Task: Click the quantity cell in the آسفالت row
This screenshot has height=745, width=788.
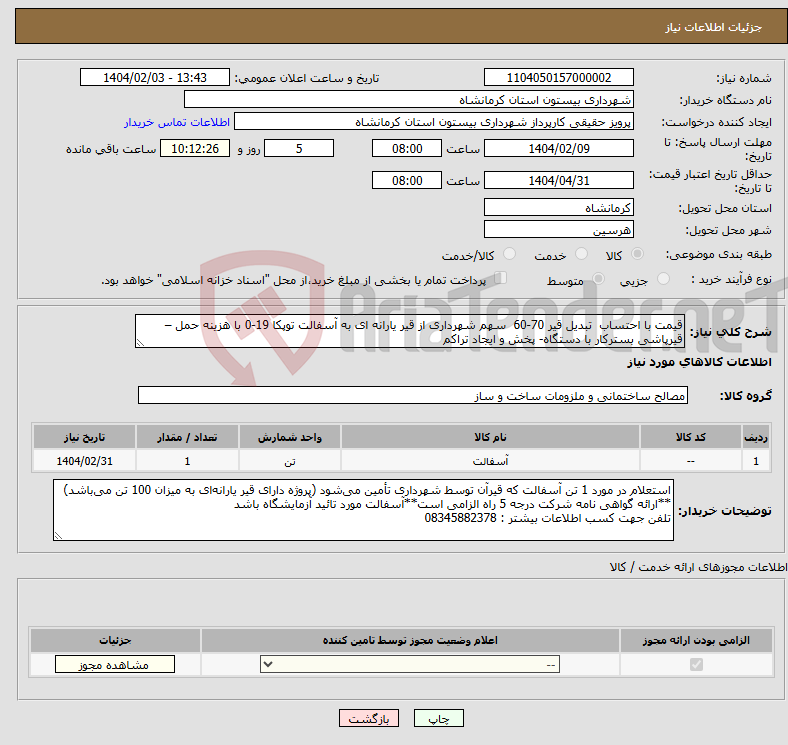Action: point(187,461)
